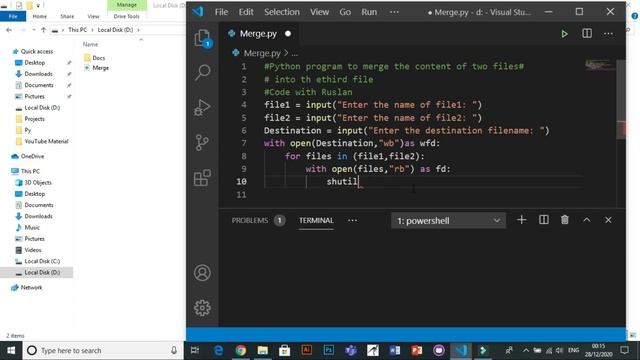Open the Go menu
This screenshot has width=640, height=360.
pos(345,12)
